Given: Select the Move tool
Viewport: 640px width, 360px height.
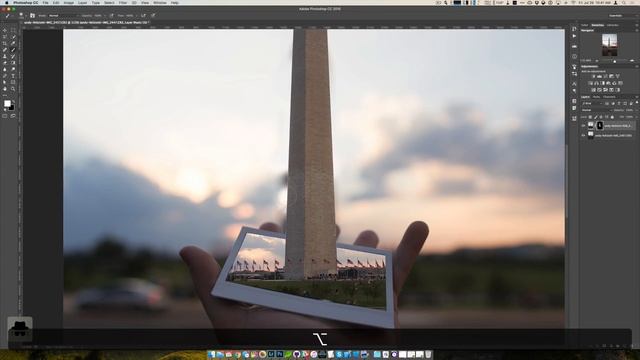Looking at the screenshot, I should click(5, 30).
